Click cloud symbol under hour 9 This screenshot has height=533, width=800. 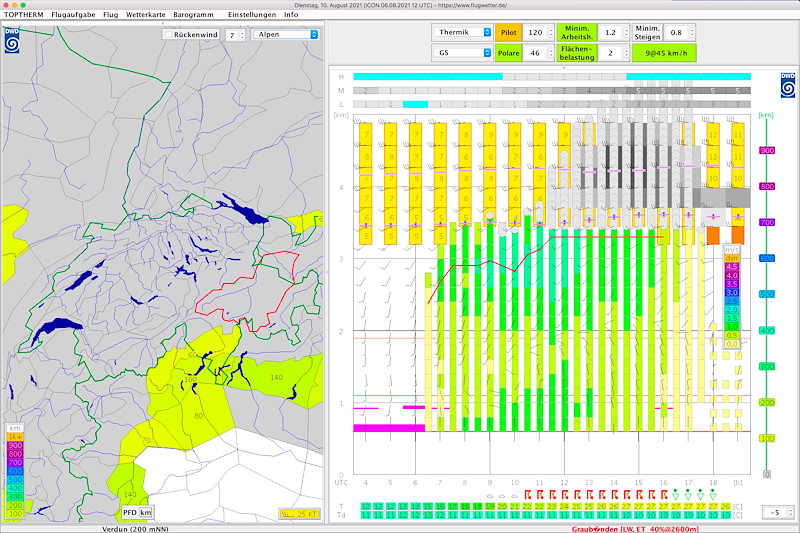[x=489, y=496]
